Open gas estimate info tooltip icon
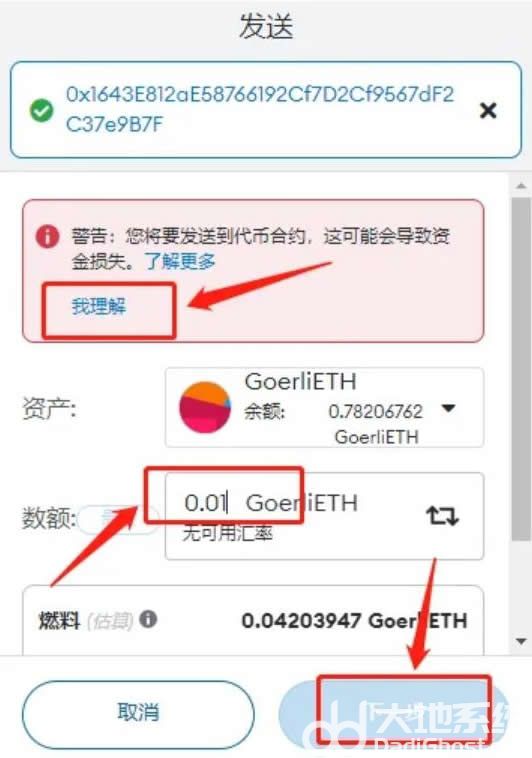 [x=148, y=619]
